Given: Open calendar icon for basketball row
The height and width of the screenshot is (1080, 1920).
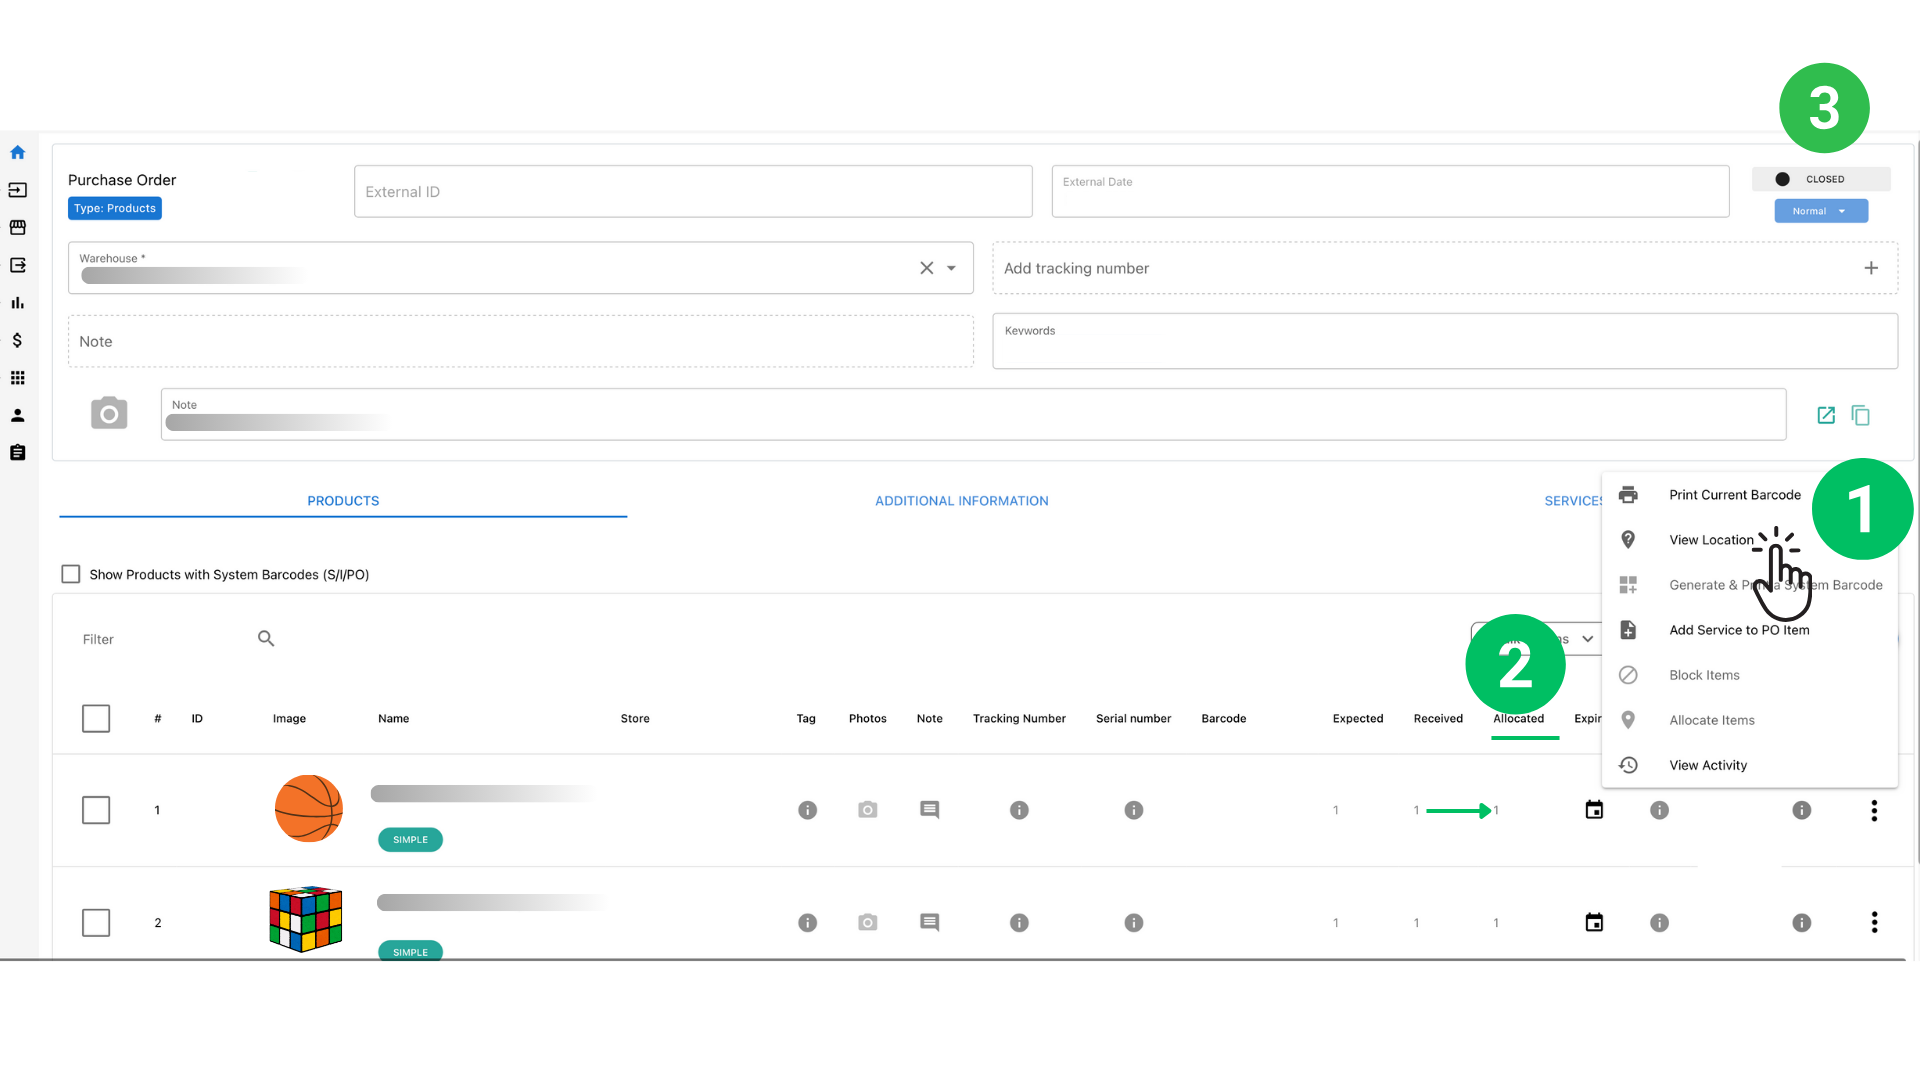Looking at the screenshot, I should 1594,810.
